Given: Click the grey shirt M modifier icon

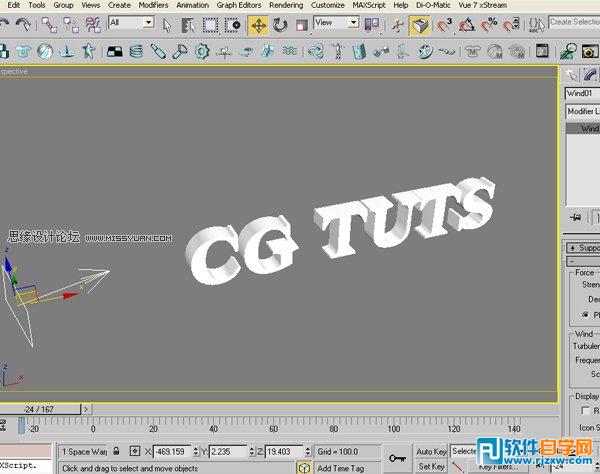Looking at the screenshot, I should [473, 51].
